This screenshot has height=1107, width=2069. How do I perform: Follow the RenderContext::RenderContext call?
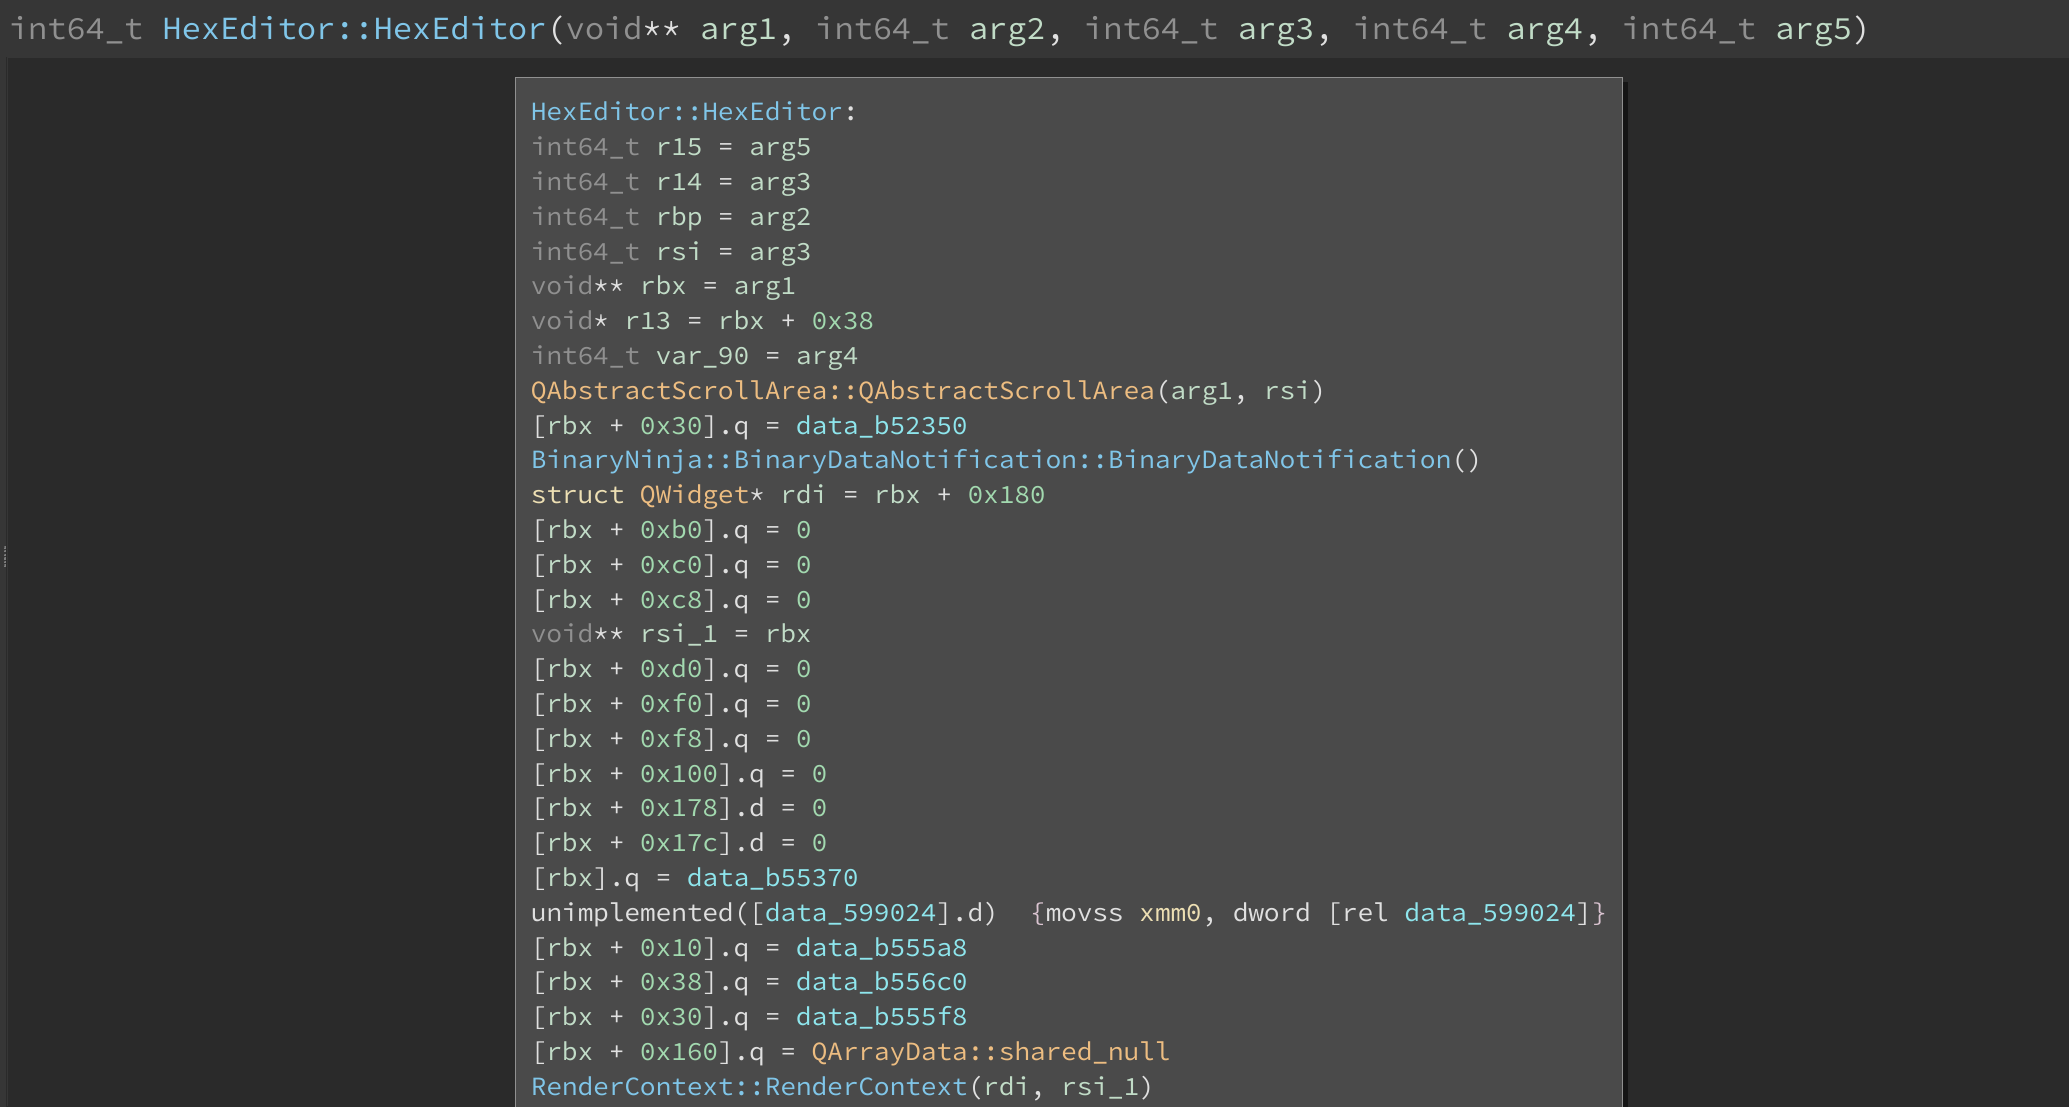point(749,1086)
